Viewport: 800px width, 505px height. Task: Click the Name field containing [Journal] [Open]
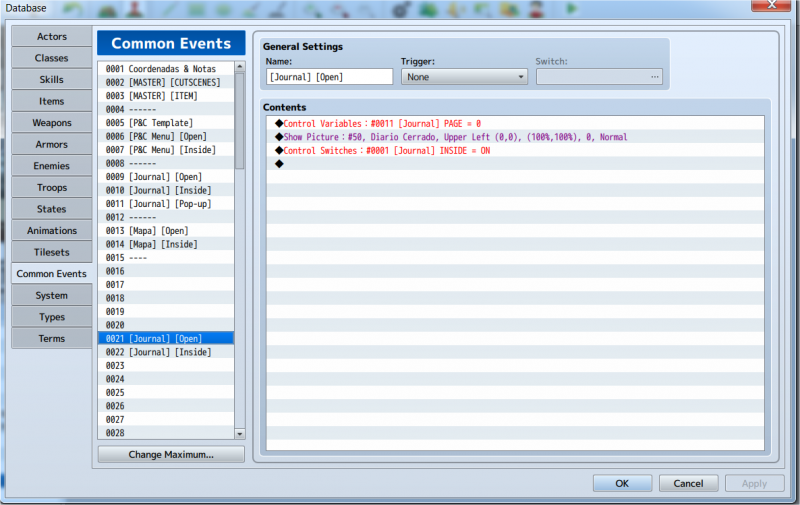330,77
